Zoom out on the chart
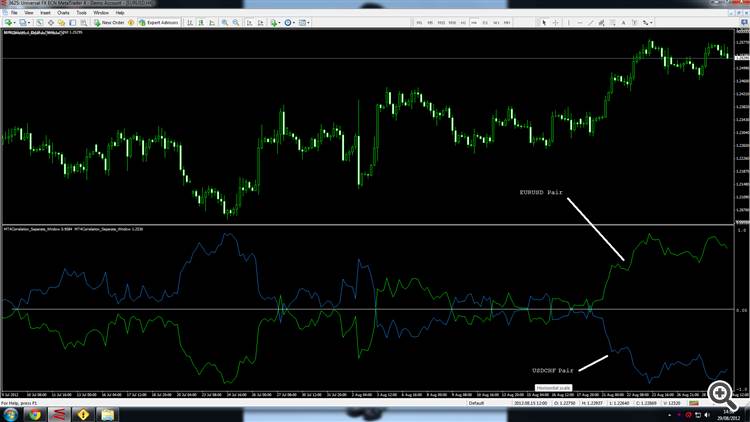Image resolution: width=750 pixels, height=422 pixels. [236, 22]
